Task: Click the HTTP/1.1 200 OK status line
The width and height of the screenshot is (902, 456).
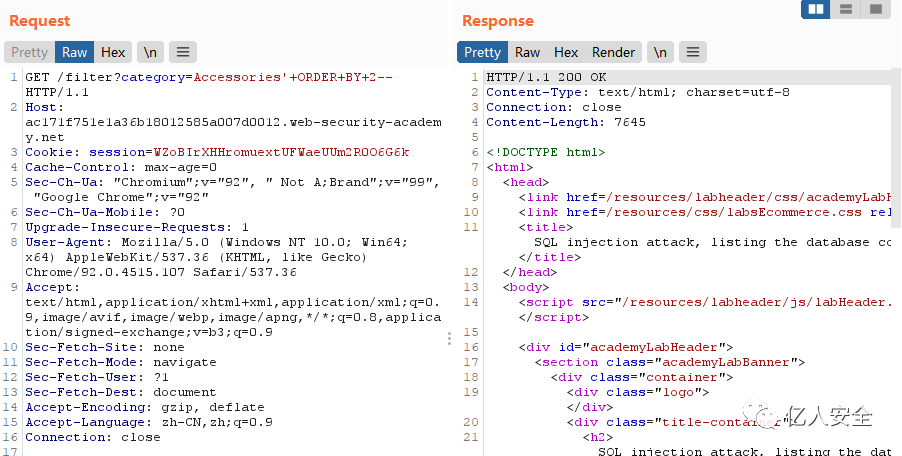Action: (546, 77)
